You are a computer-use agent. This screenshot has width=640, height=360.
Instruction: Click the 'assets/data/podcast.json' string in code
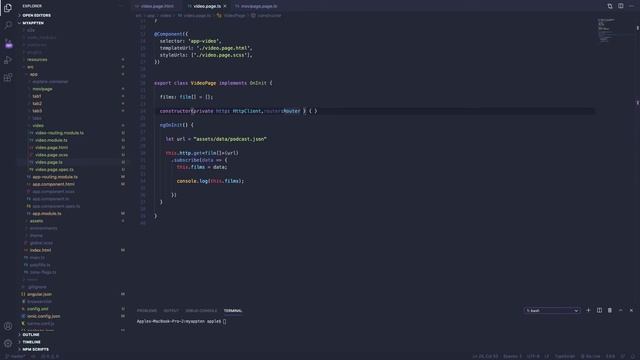[x=230, y=139]
